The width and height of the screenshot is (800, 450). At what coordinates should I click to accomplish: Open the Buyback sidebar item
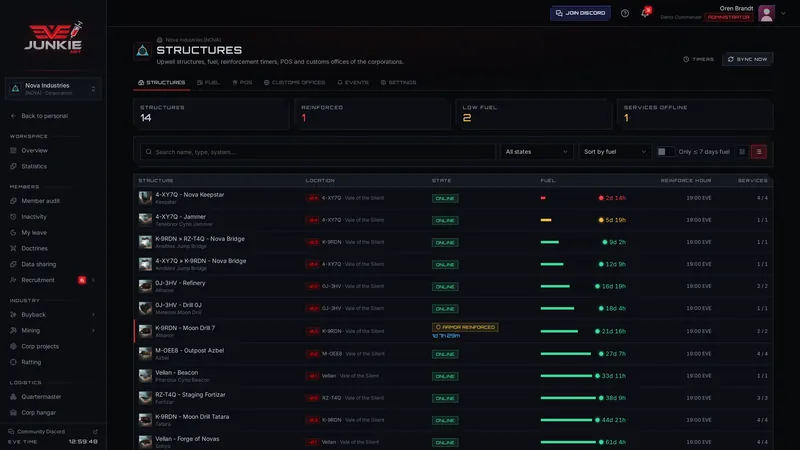click(33, 315)
